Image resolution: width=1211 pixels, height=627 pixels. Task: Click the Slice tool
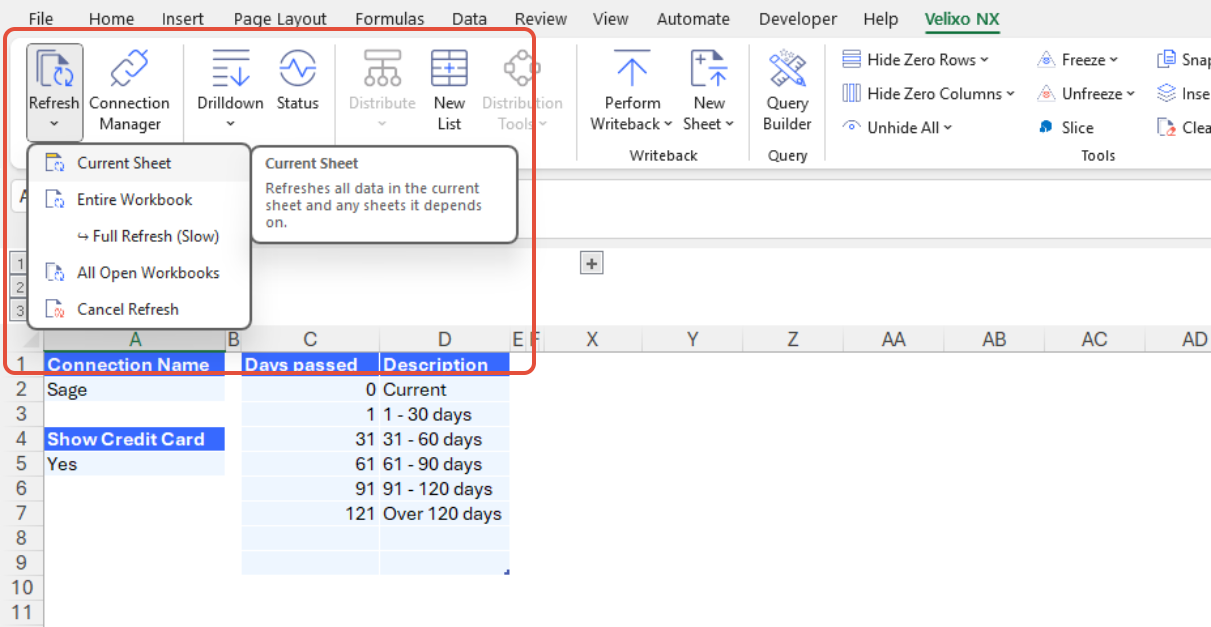1066,127
